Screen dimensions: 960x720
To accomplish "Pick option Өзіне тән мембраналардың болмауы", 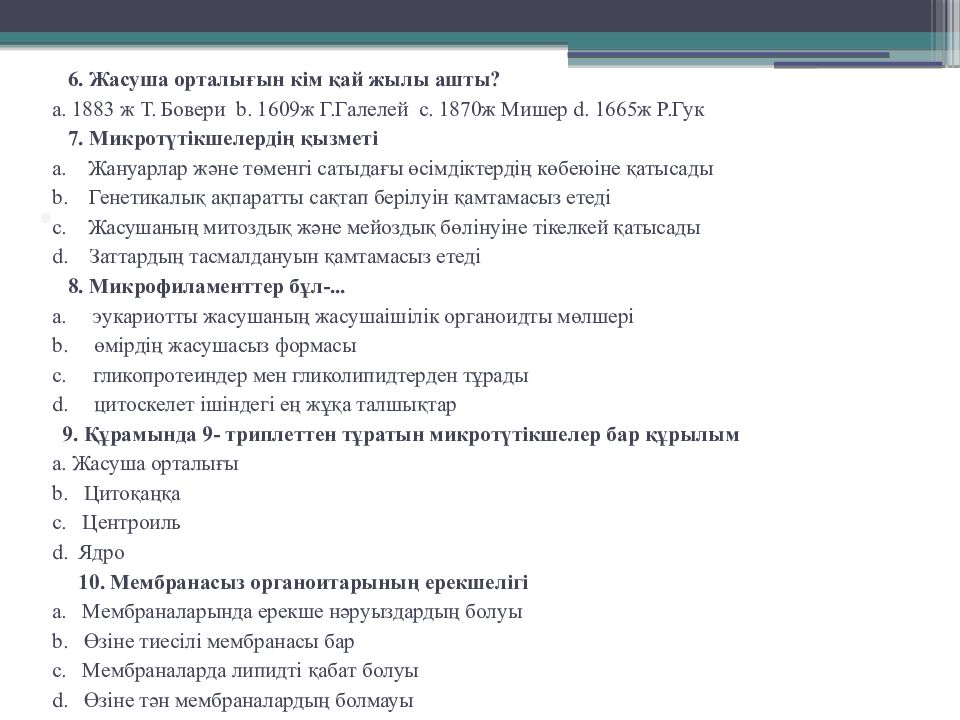I will 233,700.
